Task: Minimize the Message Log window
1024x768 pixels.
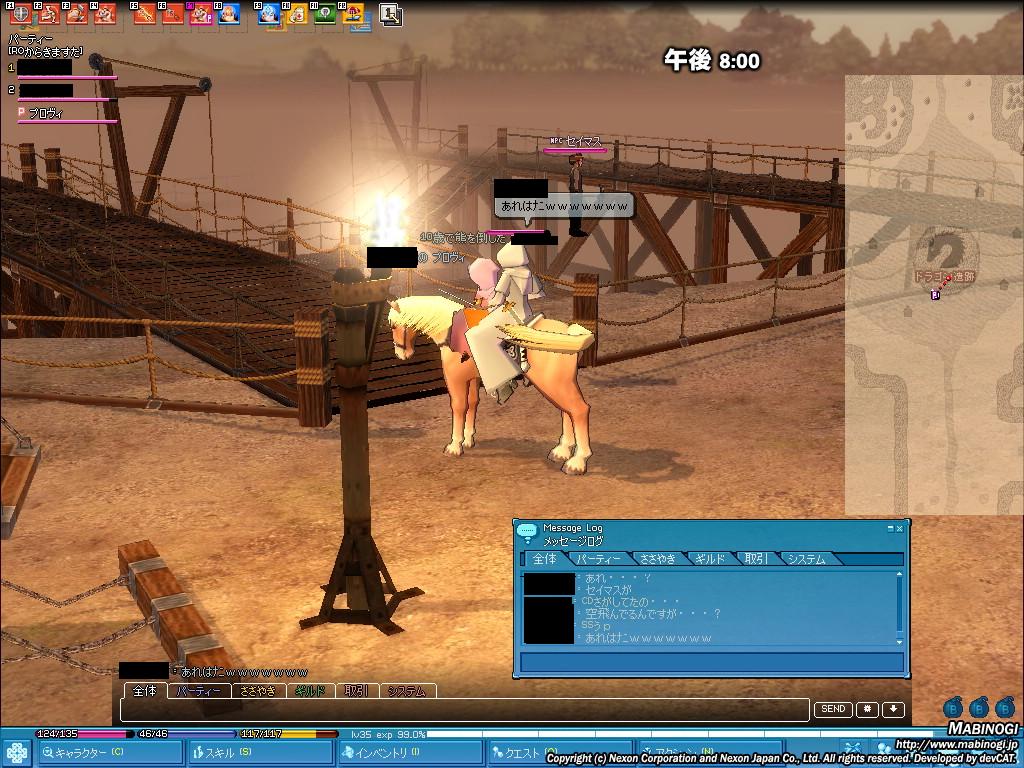Action: pos(891,528)
